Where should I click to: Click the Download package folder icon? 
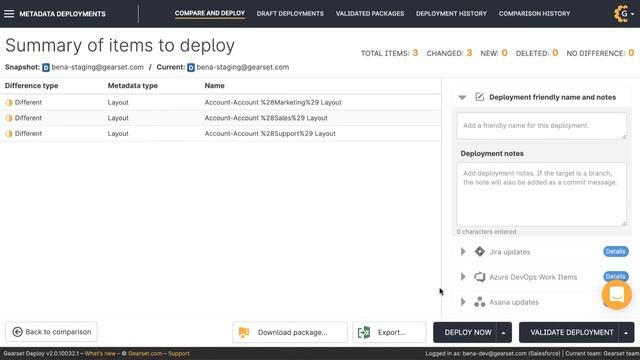click(244, 332)
